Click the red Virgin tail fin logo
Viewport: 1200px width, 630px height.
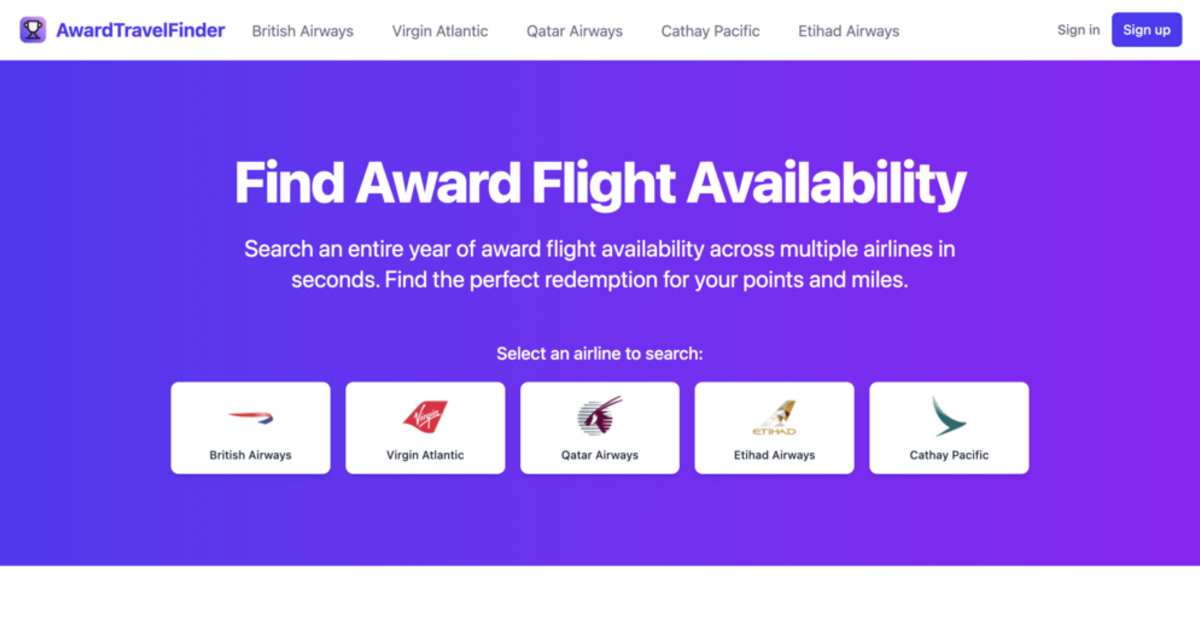[x=425, y=416]
